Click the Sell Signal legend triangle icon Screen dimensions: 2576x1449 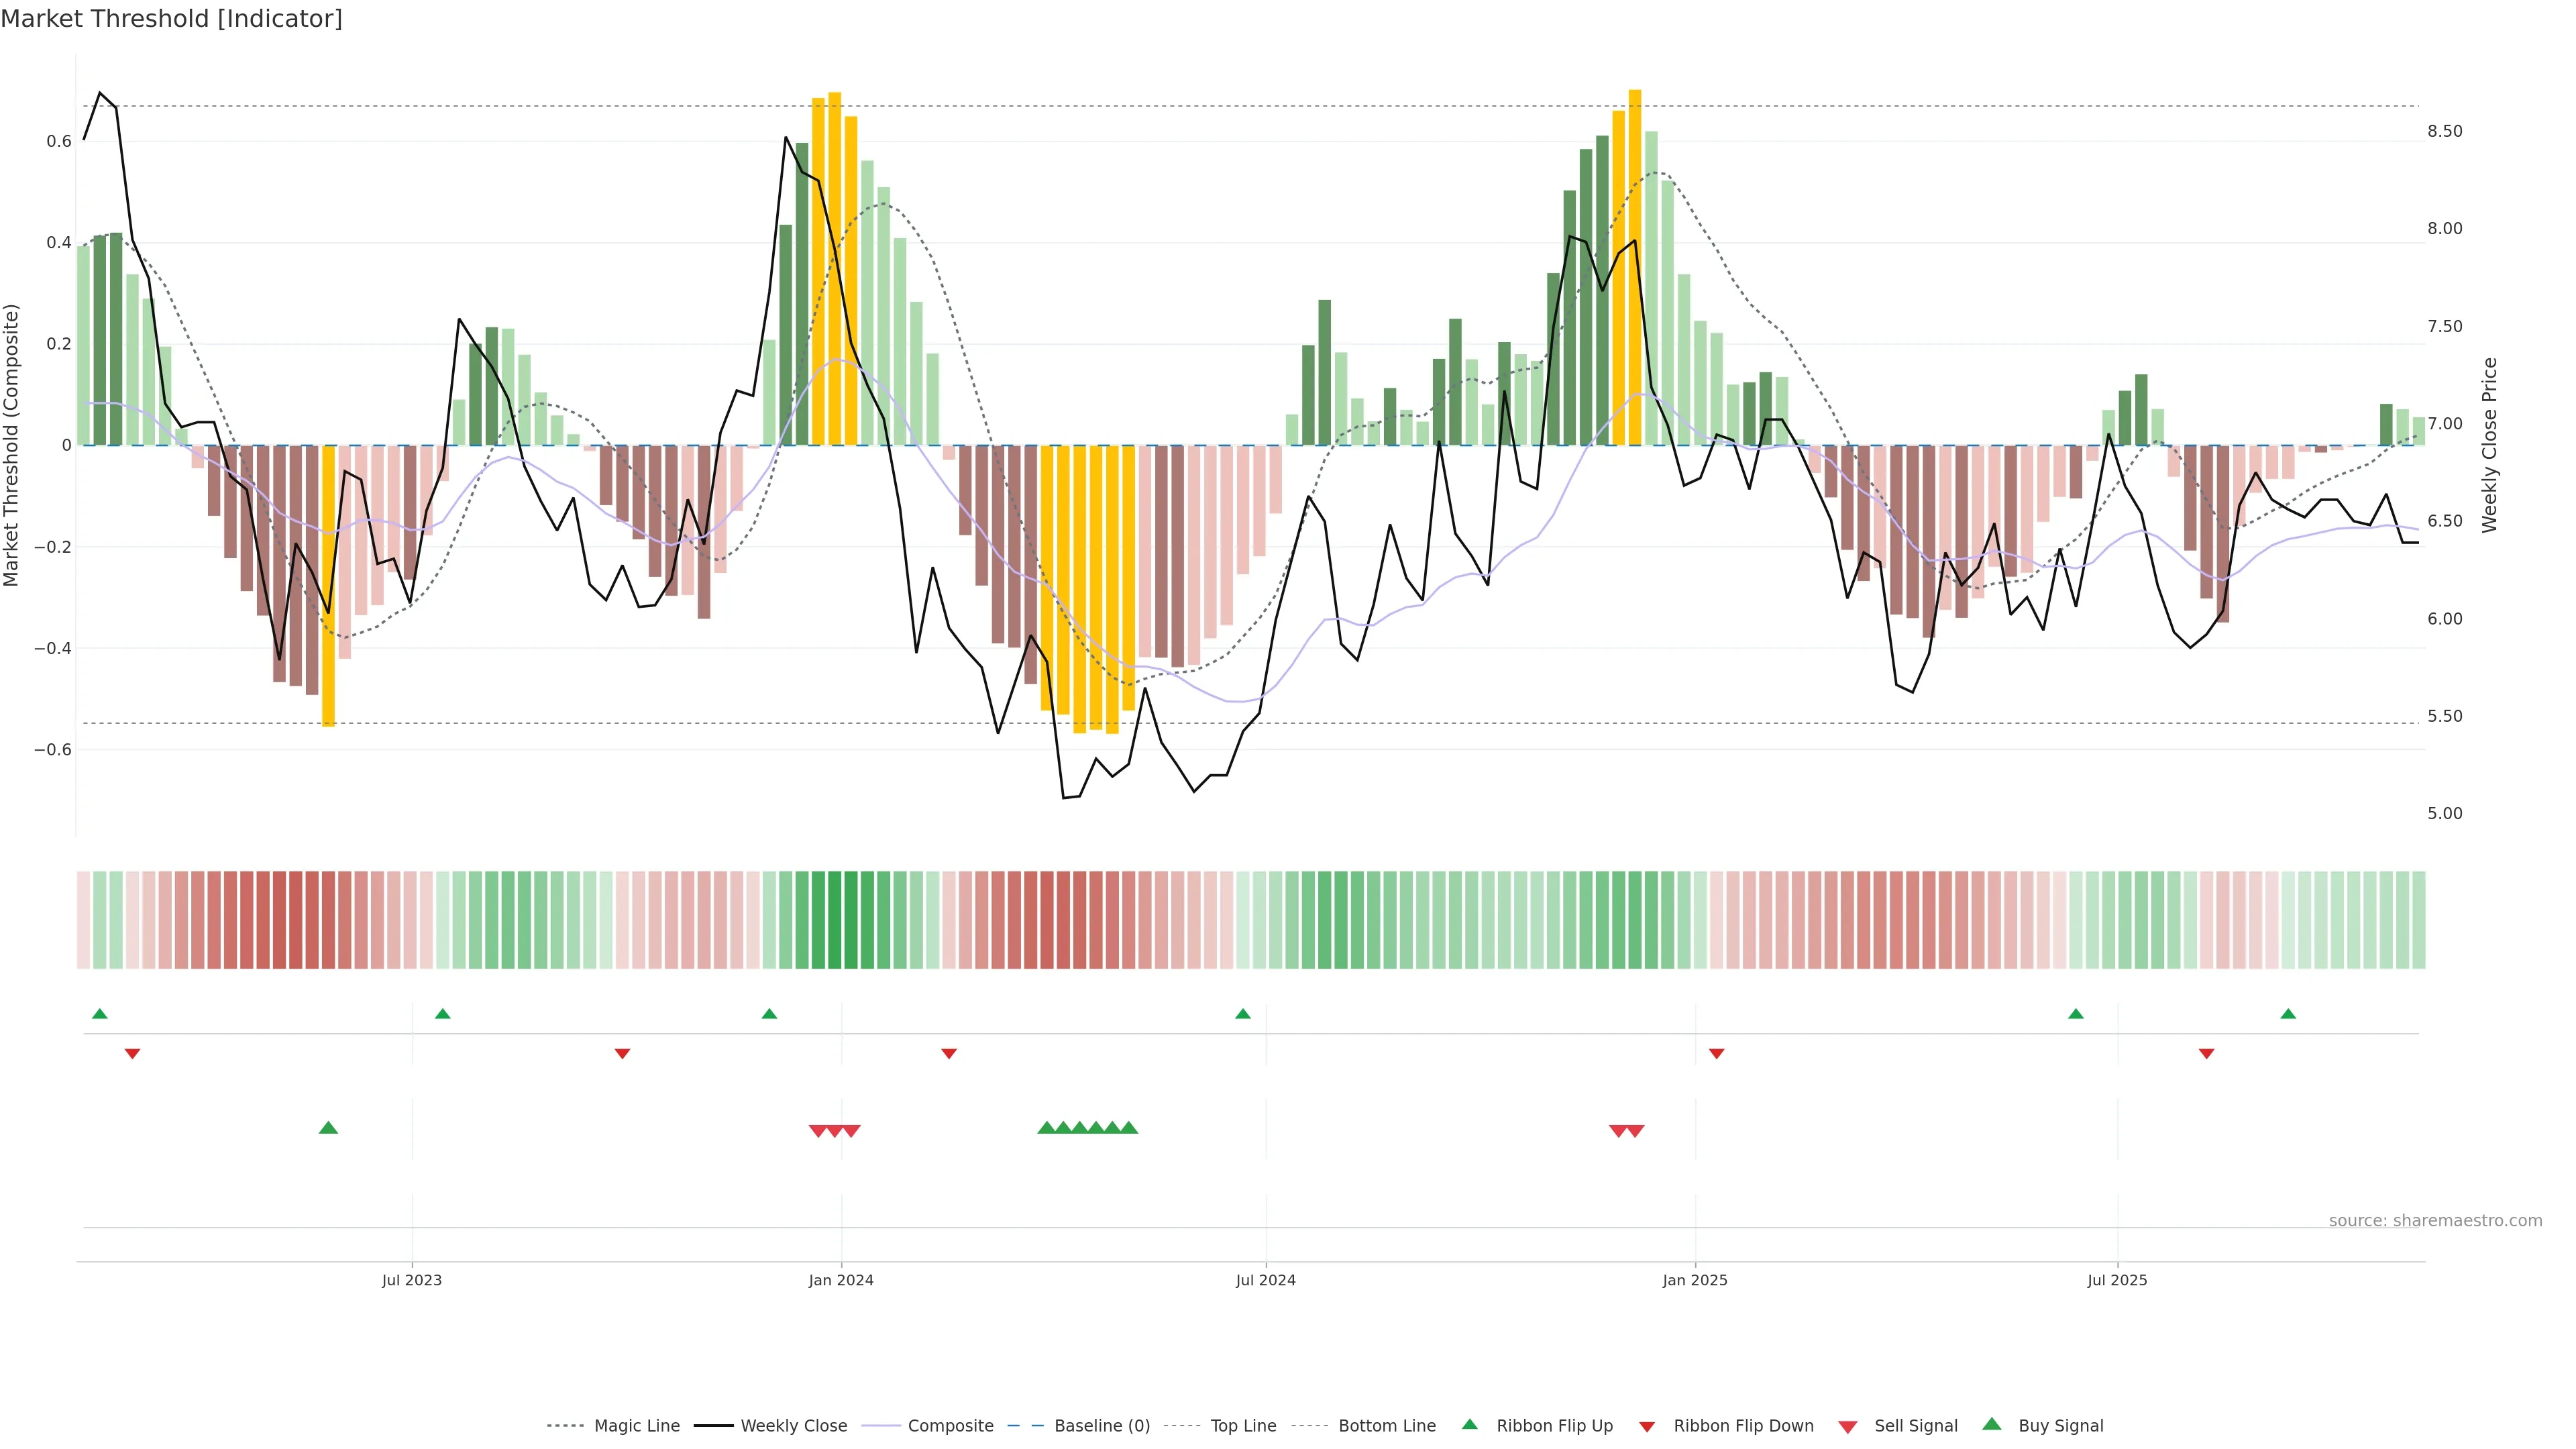(x=1847, y=1427)
